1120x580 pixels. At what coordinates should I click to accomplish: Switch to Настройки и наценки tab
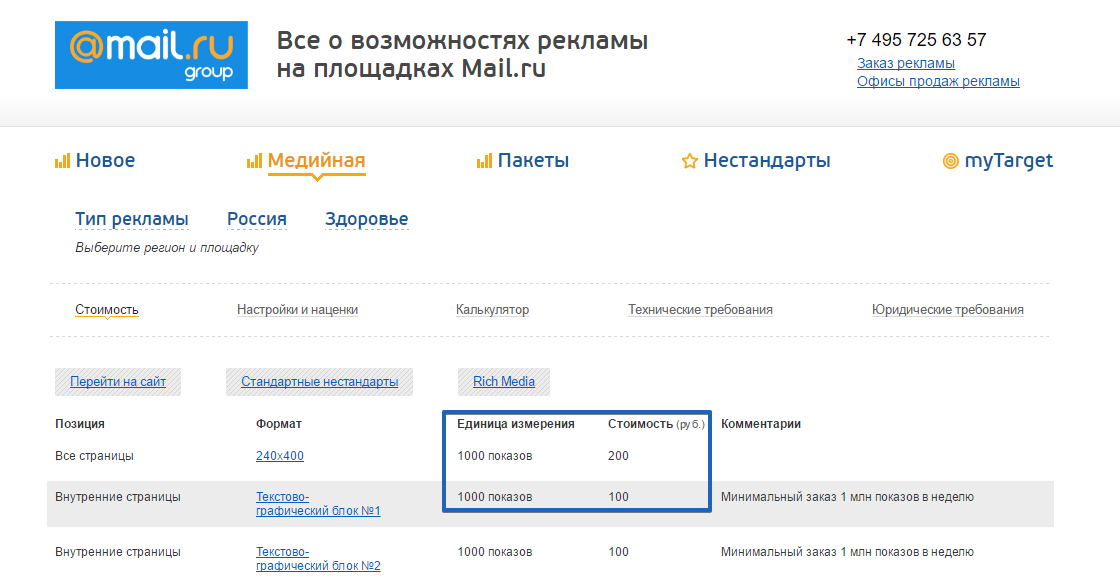[297, 310]
